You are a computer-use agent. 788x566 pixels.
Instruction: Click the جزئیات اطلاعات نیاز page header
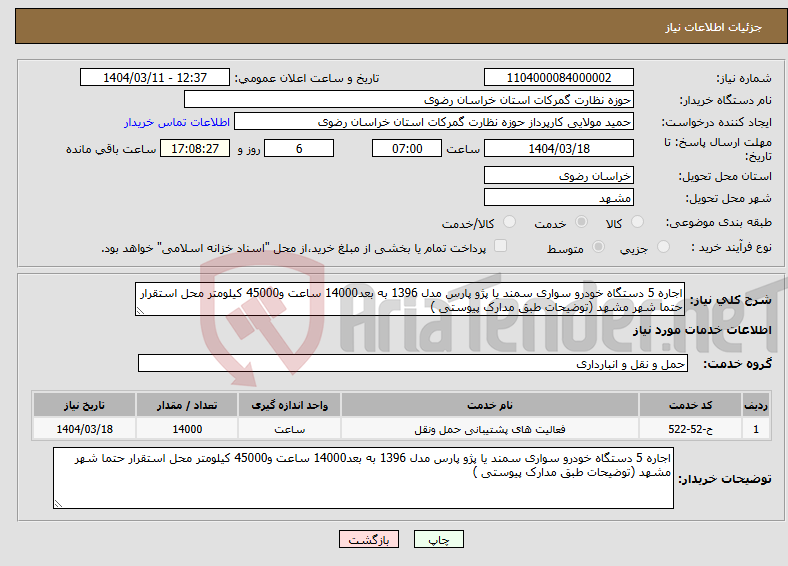714,27
